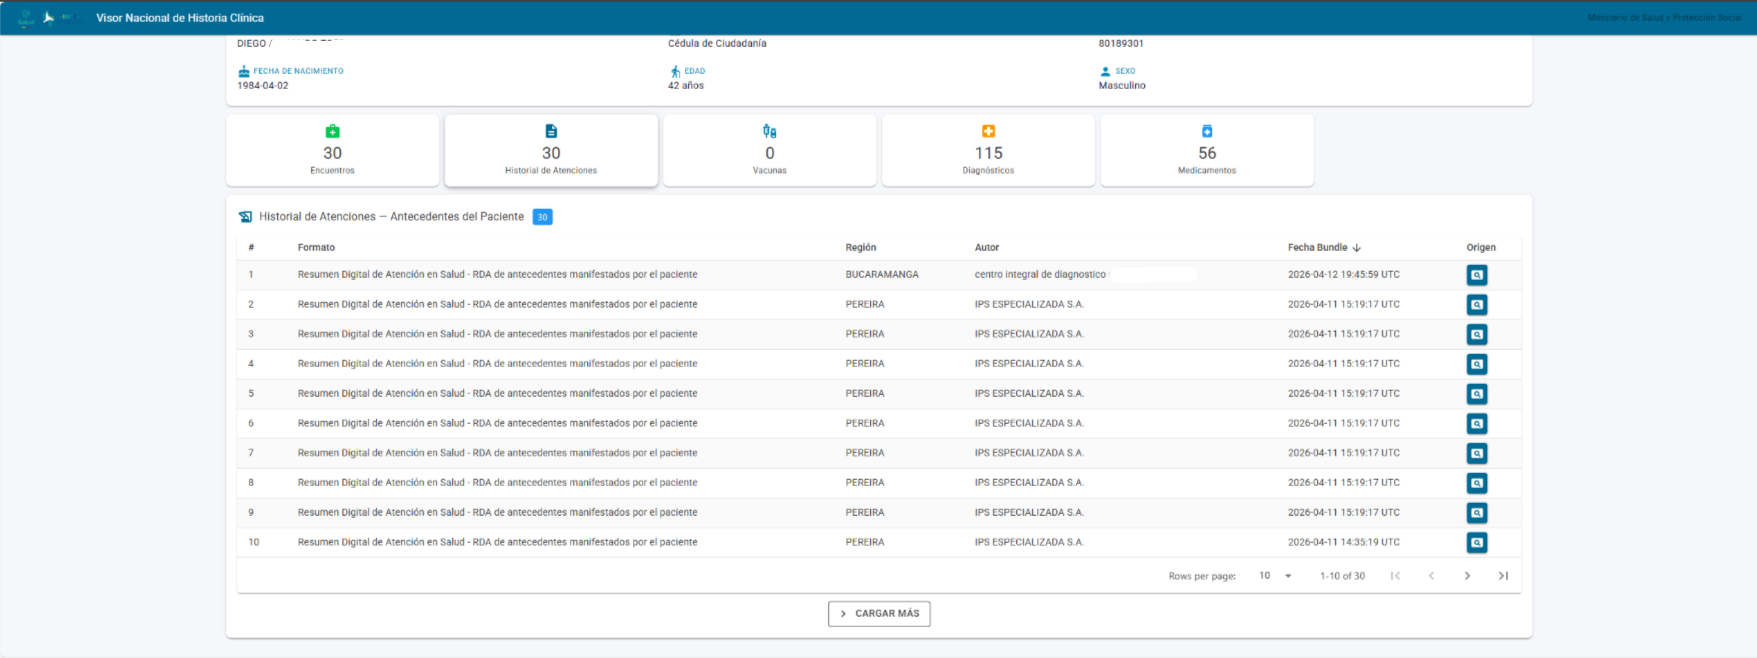Image resolution: width=1757 pixels, height=658 pixels.
Task: Show the Diagnósticos card
Action: 988,151
